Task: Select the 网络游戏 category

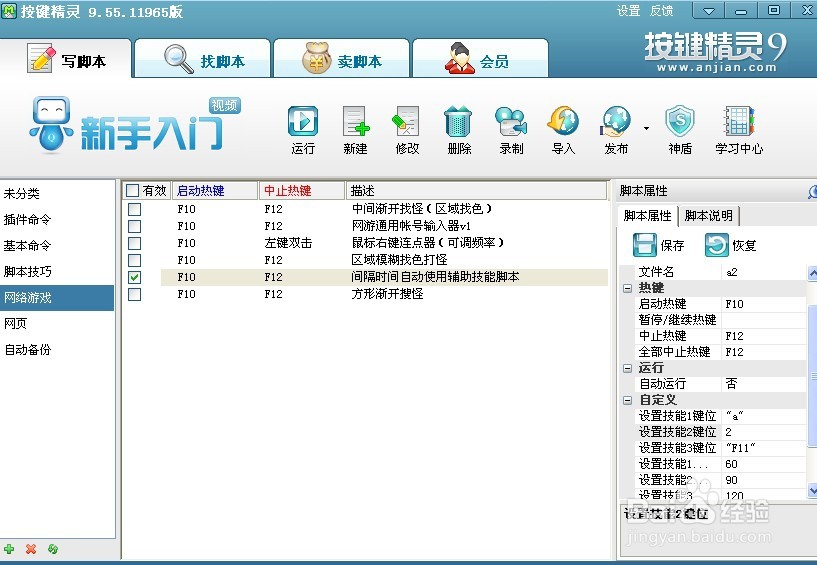Action: (57, 298)
